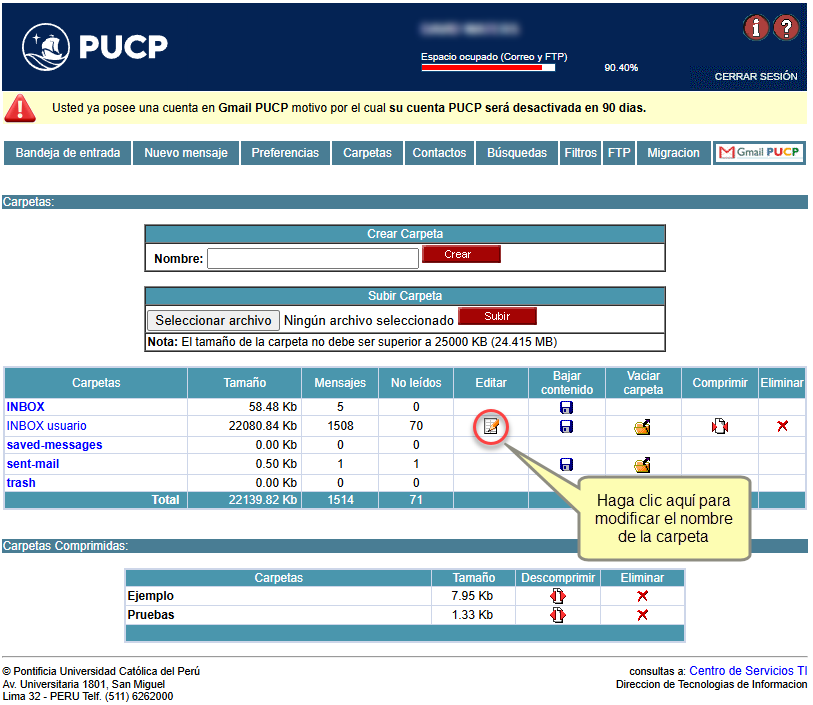Download contents of the INBOX folder
Screen dimensions: 813x705
[x=566, y=408]
